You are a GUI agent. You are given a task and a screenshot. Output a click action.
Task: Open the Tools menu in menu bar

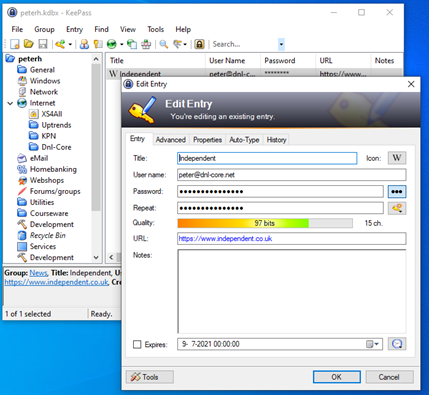156,29
